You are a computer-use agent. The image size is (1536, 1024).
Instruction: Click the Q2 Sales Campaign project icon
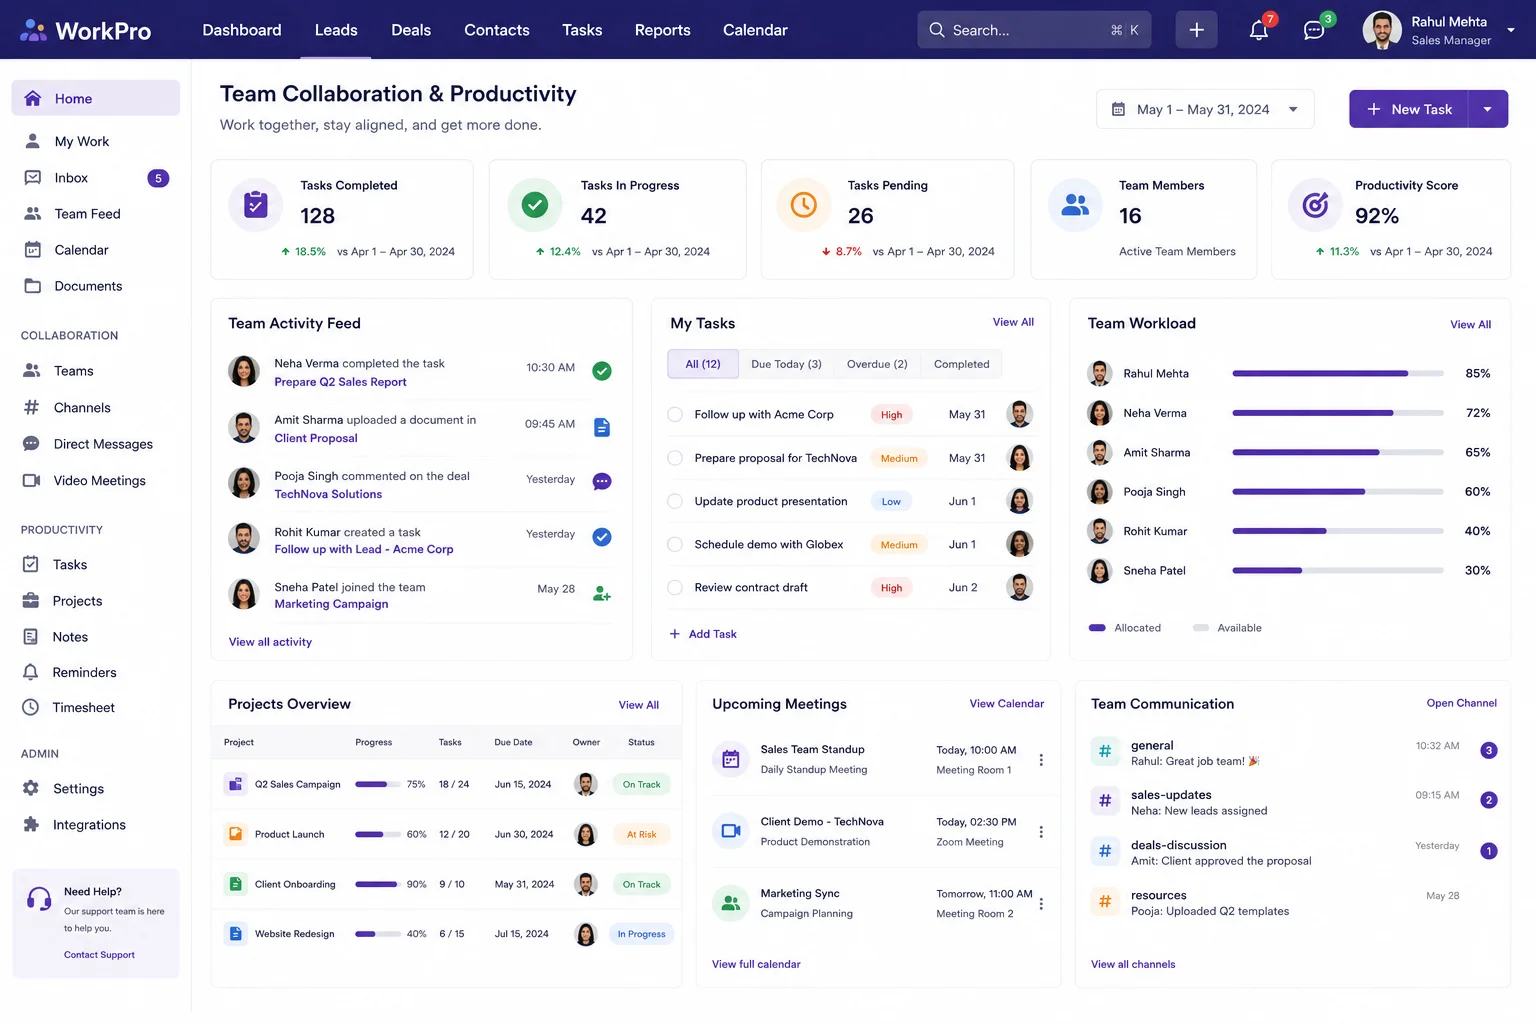(235, 784)
